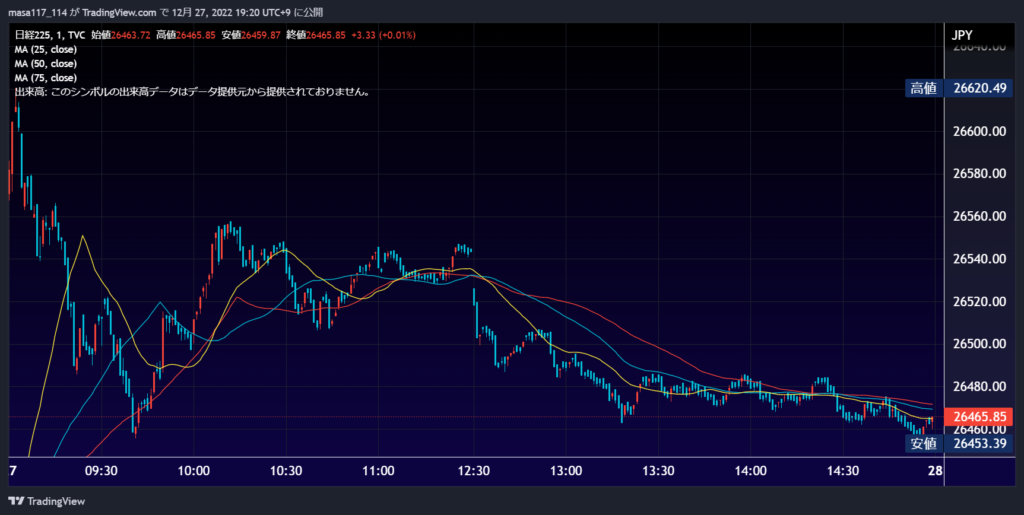Click the MA (50, close) indicator label
This screenshot has height=515, width=1024.
click(x=46, y=64)
